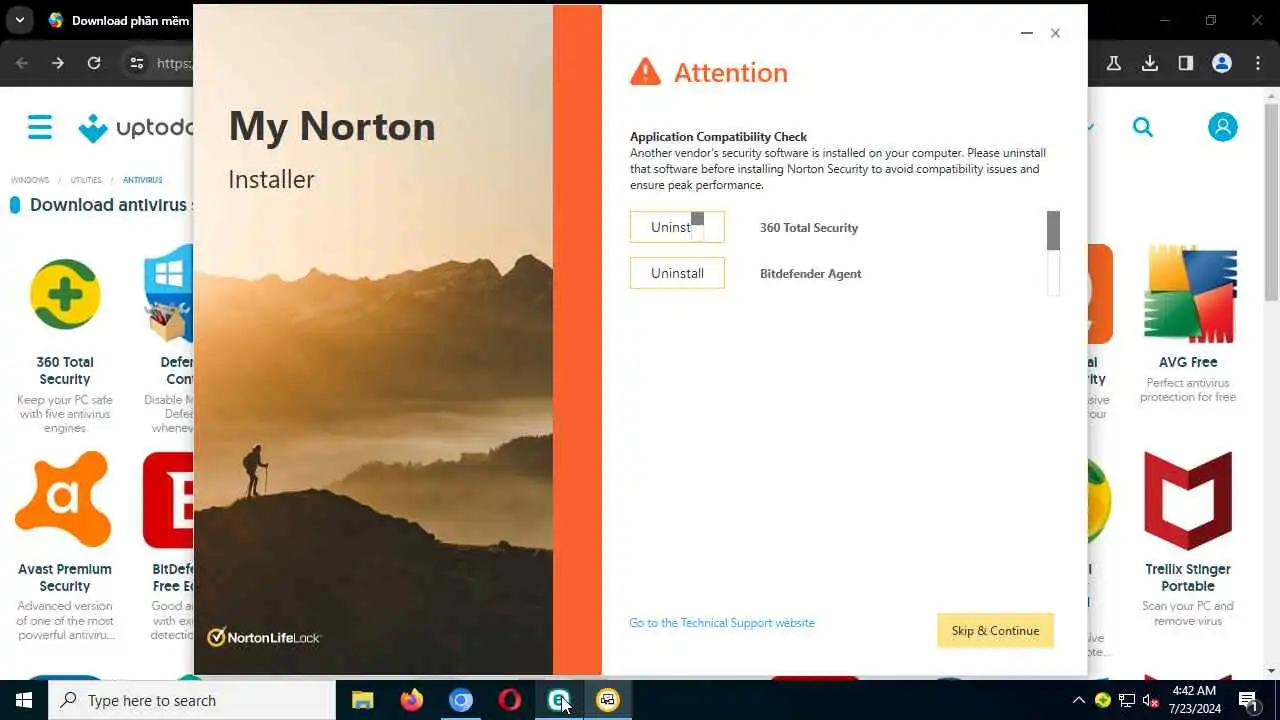The height and width of the screenshot is (720, 1280).
Task: Open Chrome tab search dropdown arrow
Action: coord(19,20)
